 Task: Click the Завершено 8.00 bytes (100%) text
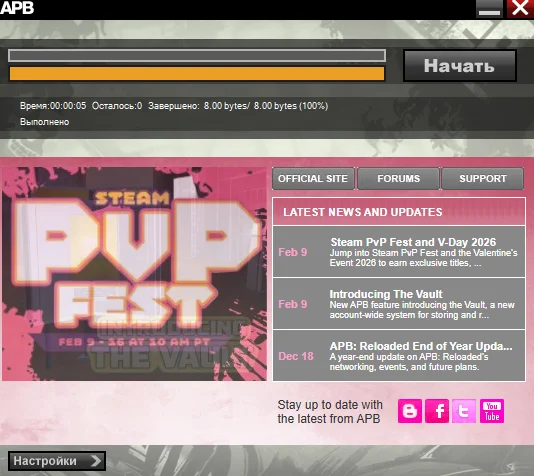[238, 106]
